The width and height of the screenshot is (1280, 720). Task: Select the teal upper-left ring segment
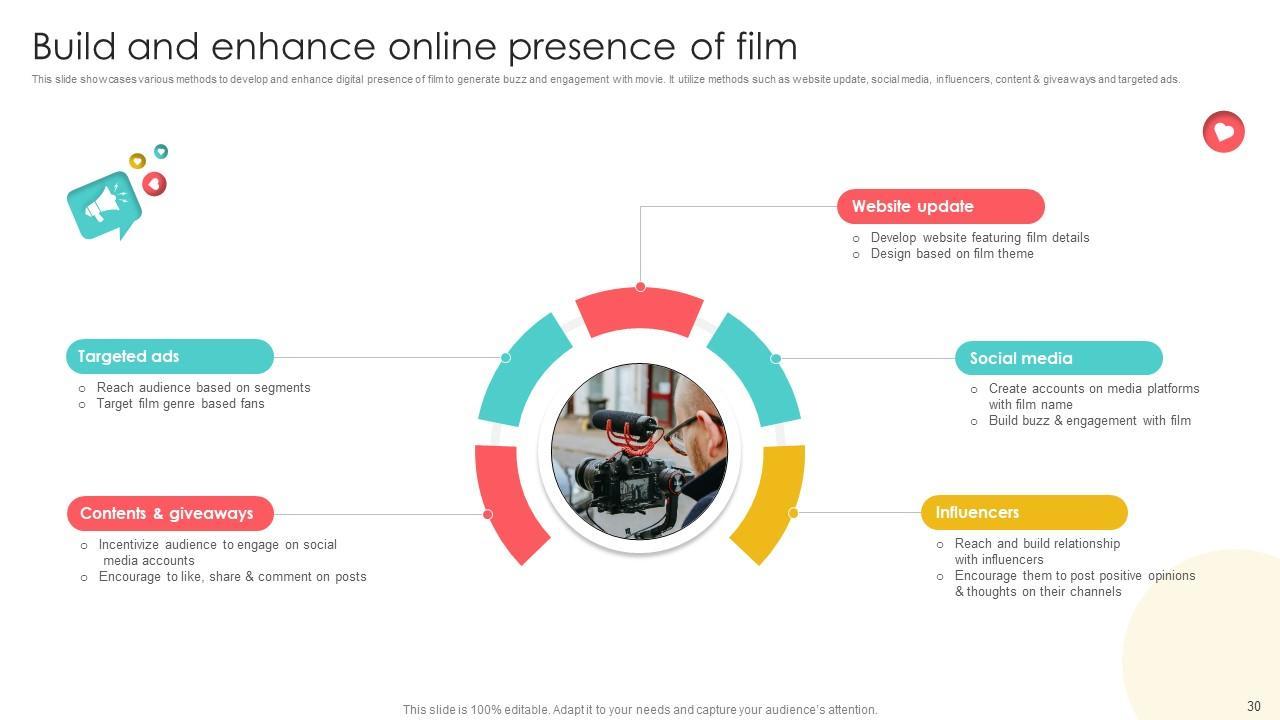[524, 369]
